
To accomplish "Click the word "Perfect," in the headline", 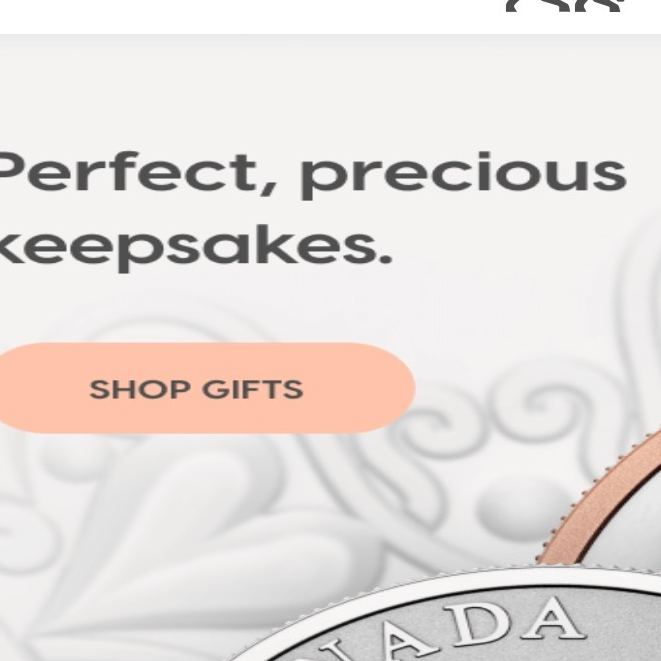I will [139, 173].
